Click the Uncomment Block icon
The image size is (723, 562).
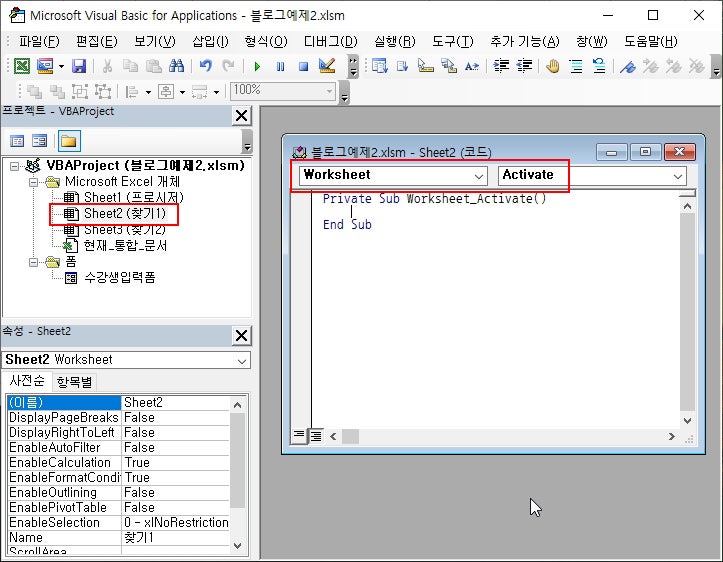[x=599, y=66]
